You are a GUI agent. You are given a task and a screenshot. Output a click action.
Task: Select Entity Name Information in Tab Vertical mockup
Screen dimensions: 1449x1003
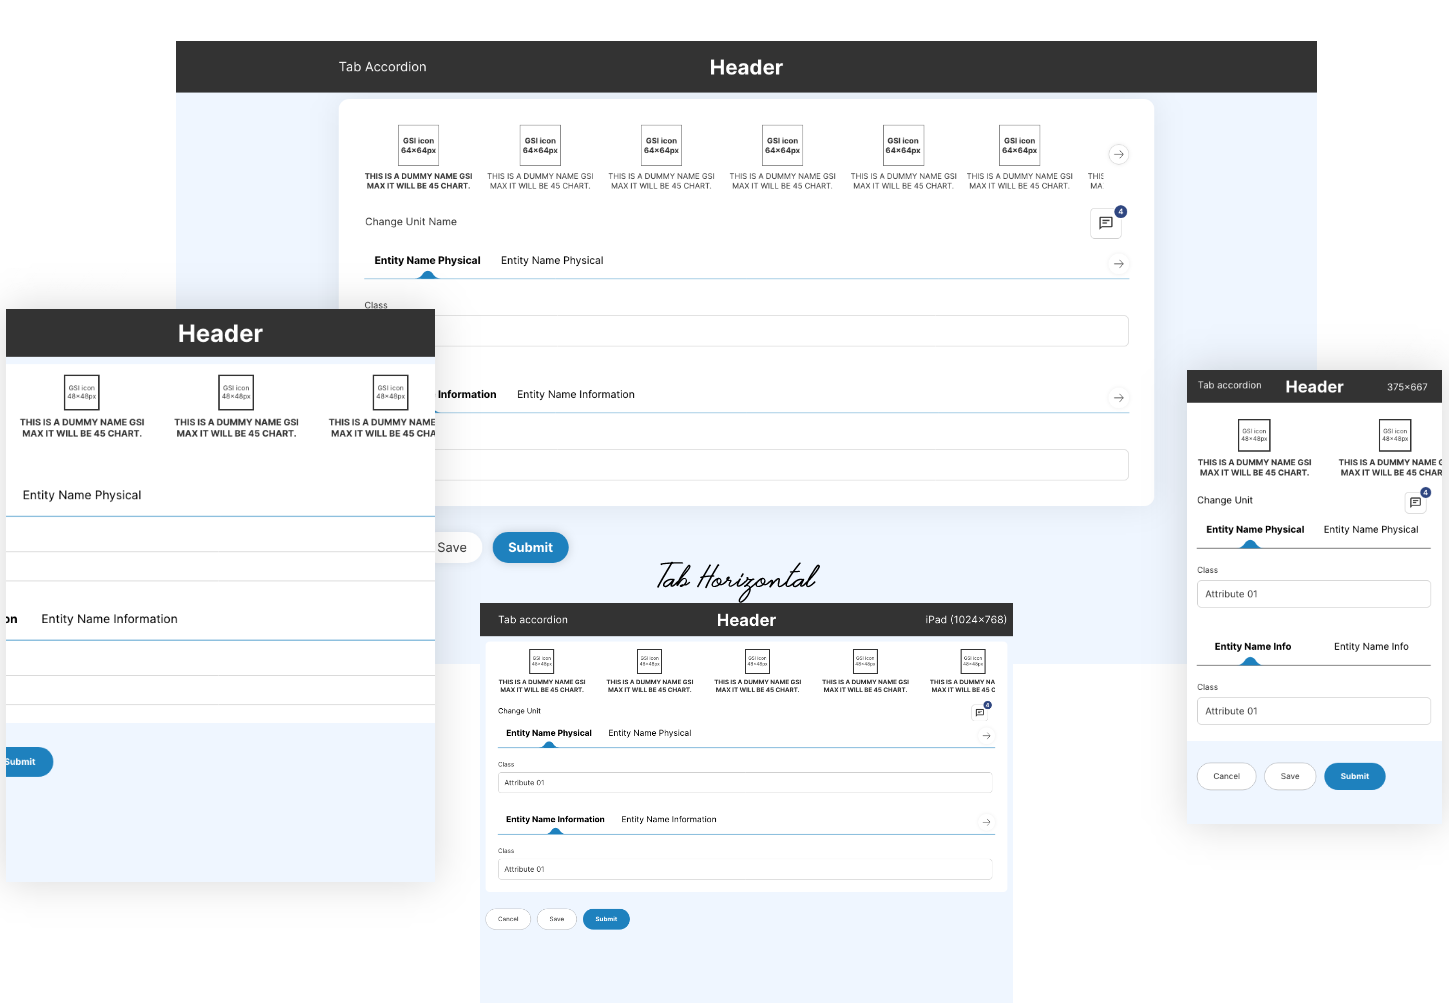(109, 619)
